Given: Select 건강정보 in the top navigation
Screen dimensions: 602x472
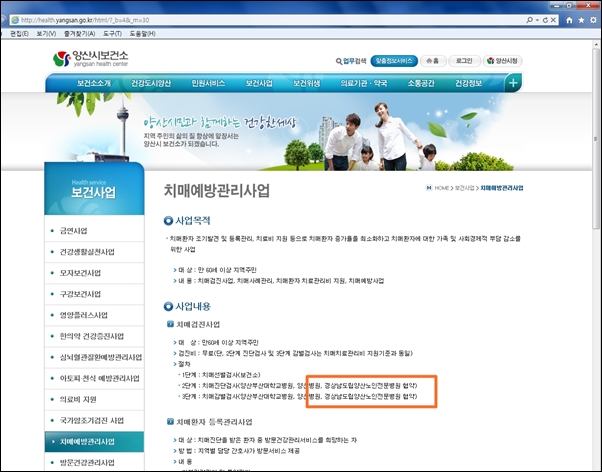Looking at the screenshot, I should click(x=468, y=83).
